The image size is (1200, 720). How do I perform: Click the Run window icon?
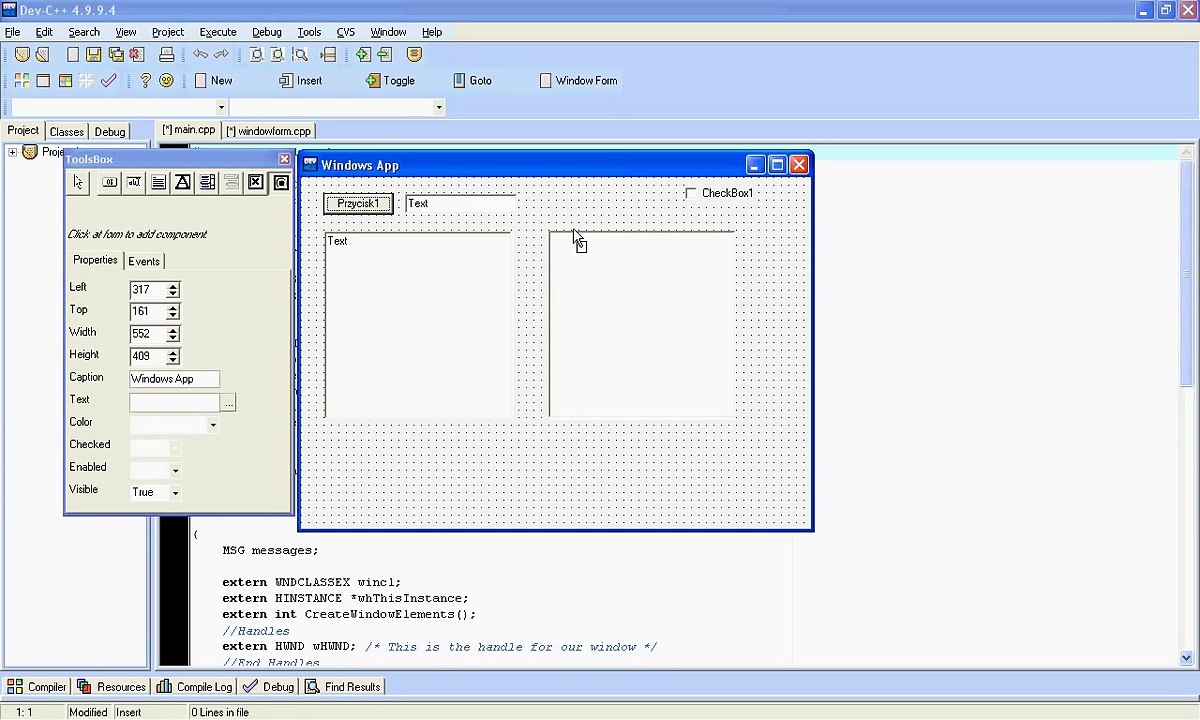[43, 80]
